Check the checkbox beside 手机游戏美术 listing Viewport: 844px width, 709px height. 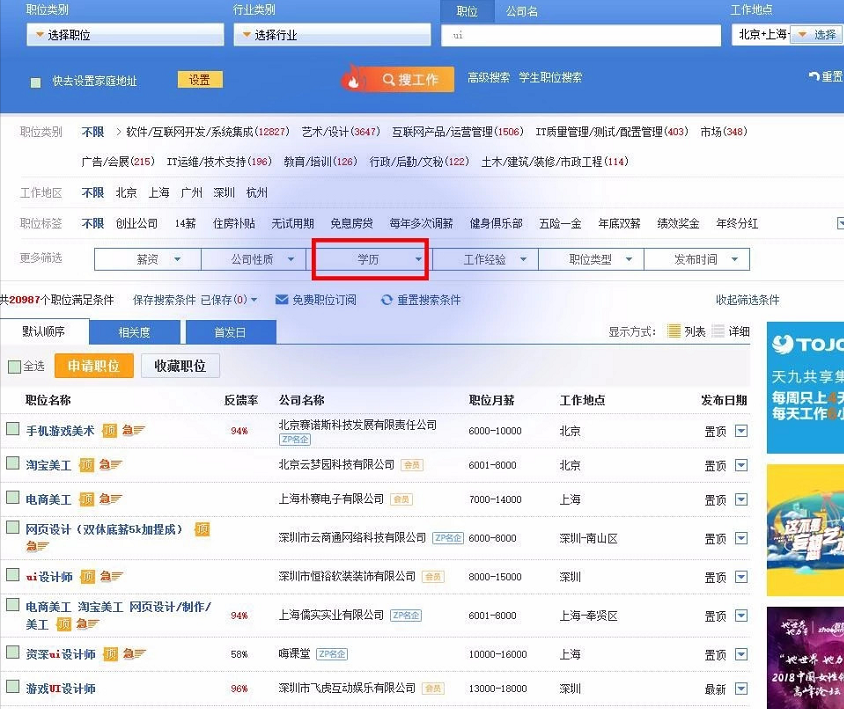click(14, 430)
